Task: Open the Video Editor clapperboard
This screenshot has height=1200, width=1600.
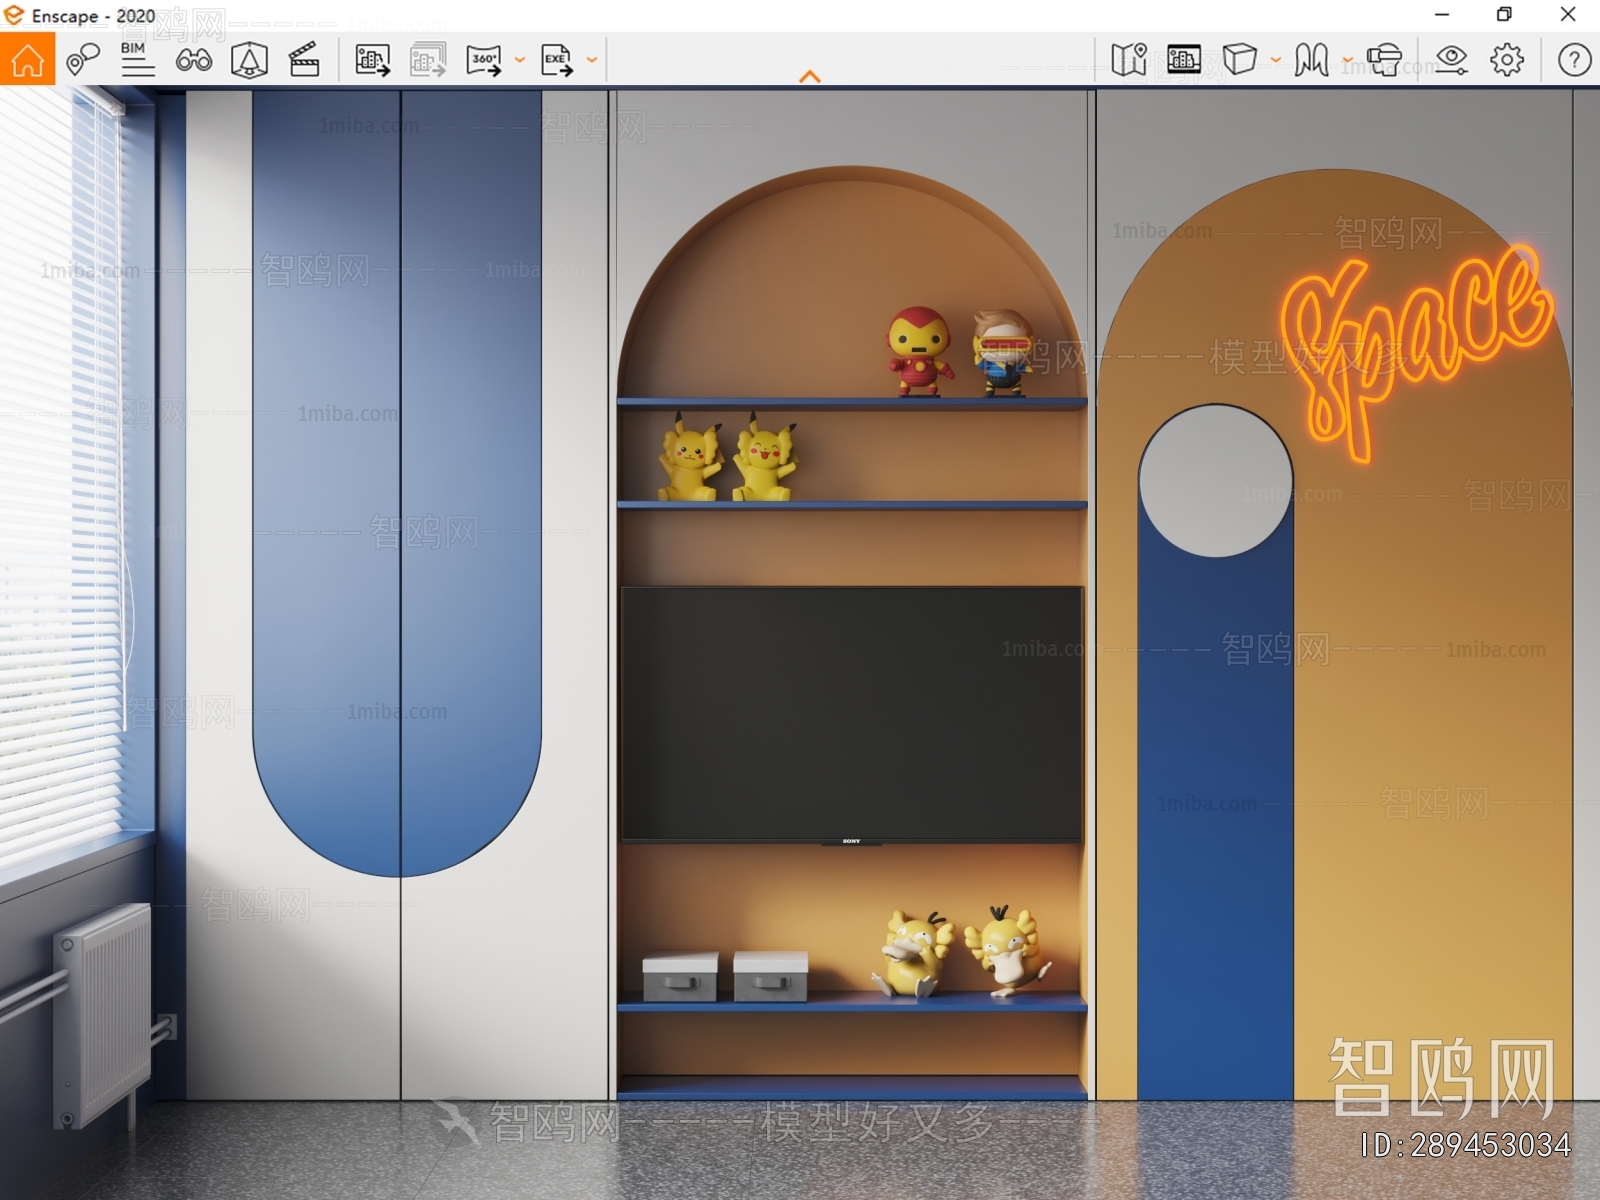Action: pyautogui.click(x=304, y=60)
